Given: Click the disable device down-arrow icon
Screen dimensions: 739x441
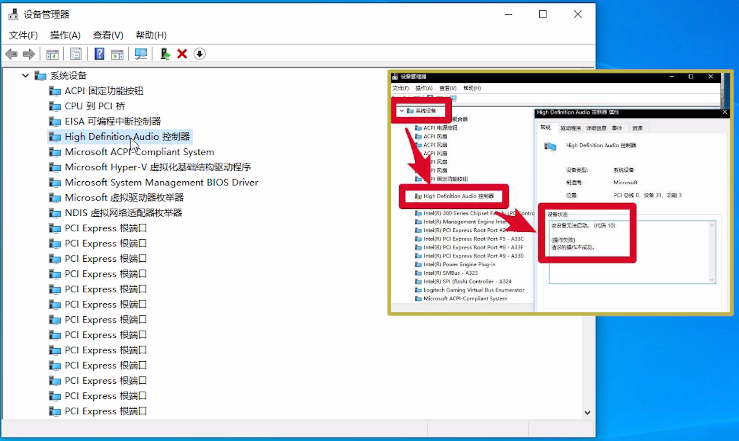Looking at the screenshot, I should [x=199, y=54].
